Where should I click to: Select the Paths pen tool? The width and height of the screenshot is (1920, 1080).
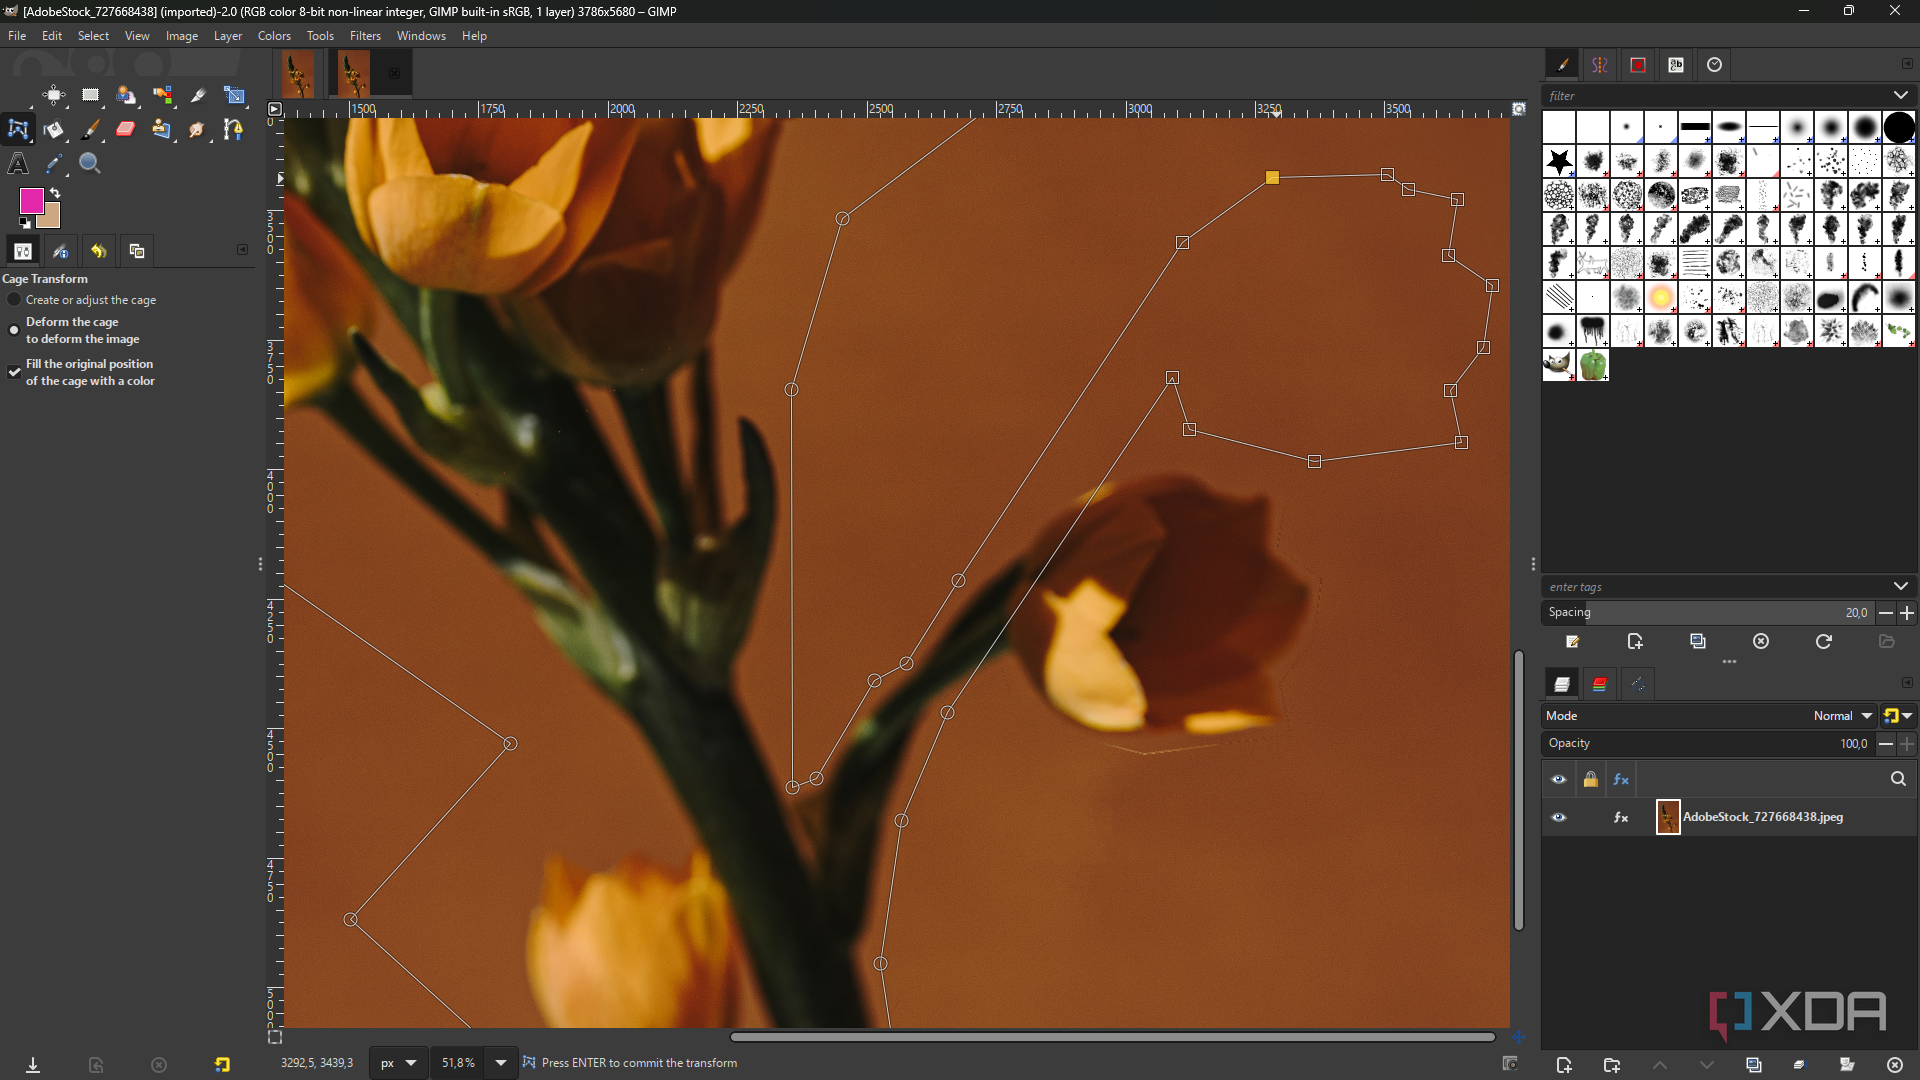234,129
